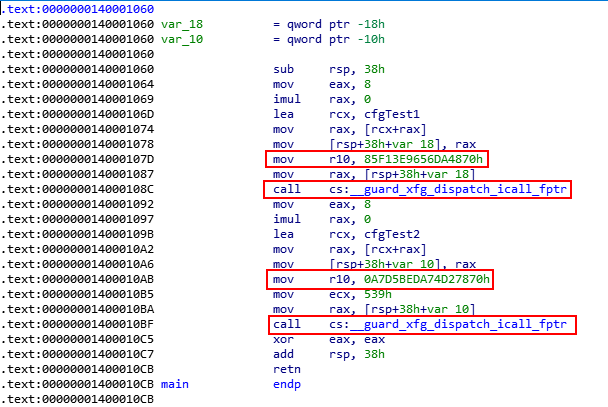Click [rsp+38h+var_10] operand at address 1400010A6

coord(385,264)
